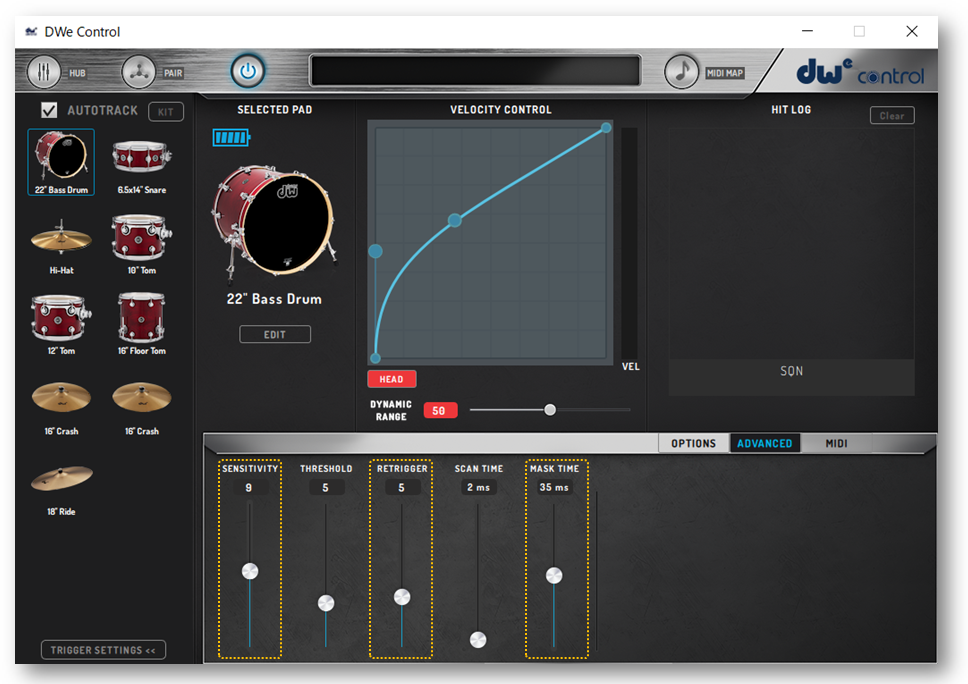The width and height of the screenshot is (968, 684).
Task: Click the Retrigger slider knob
Action: (x=402, y=597)
